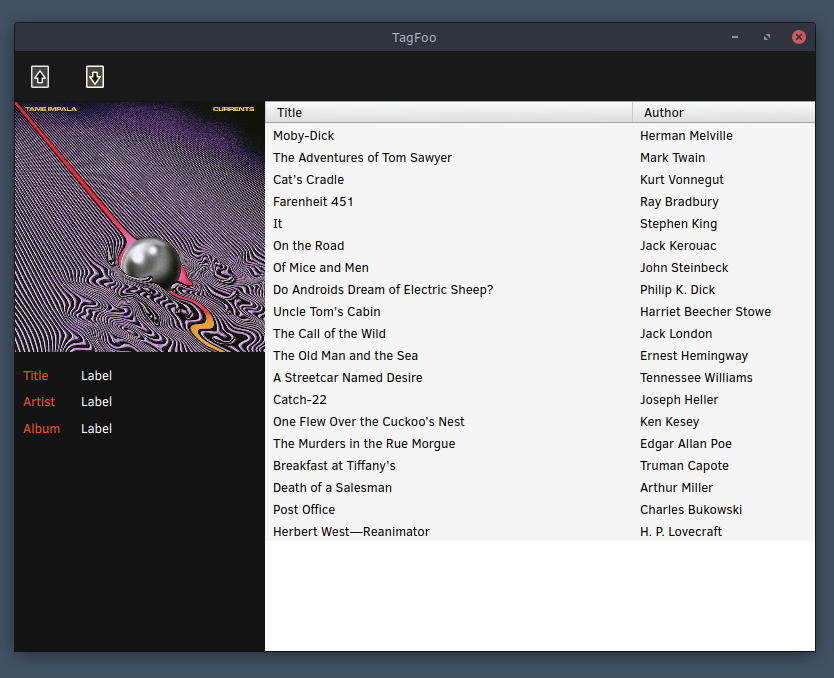Image resolution: width=834 pixels, height=678 pixels.
Task: Select Herbert West—Reanimator entry
Action: [x=540, y=531]
